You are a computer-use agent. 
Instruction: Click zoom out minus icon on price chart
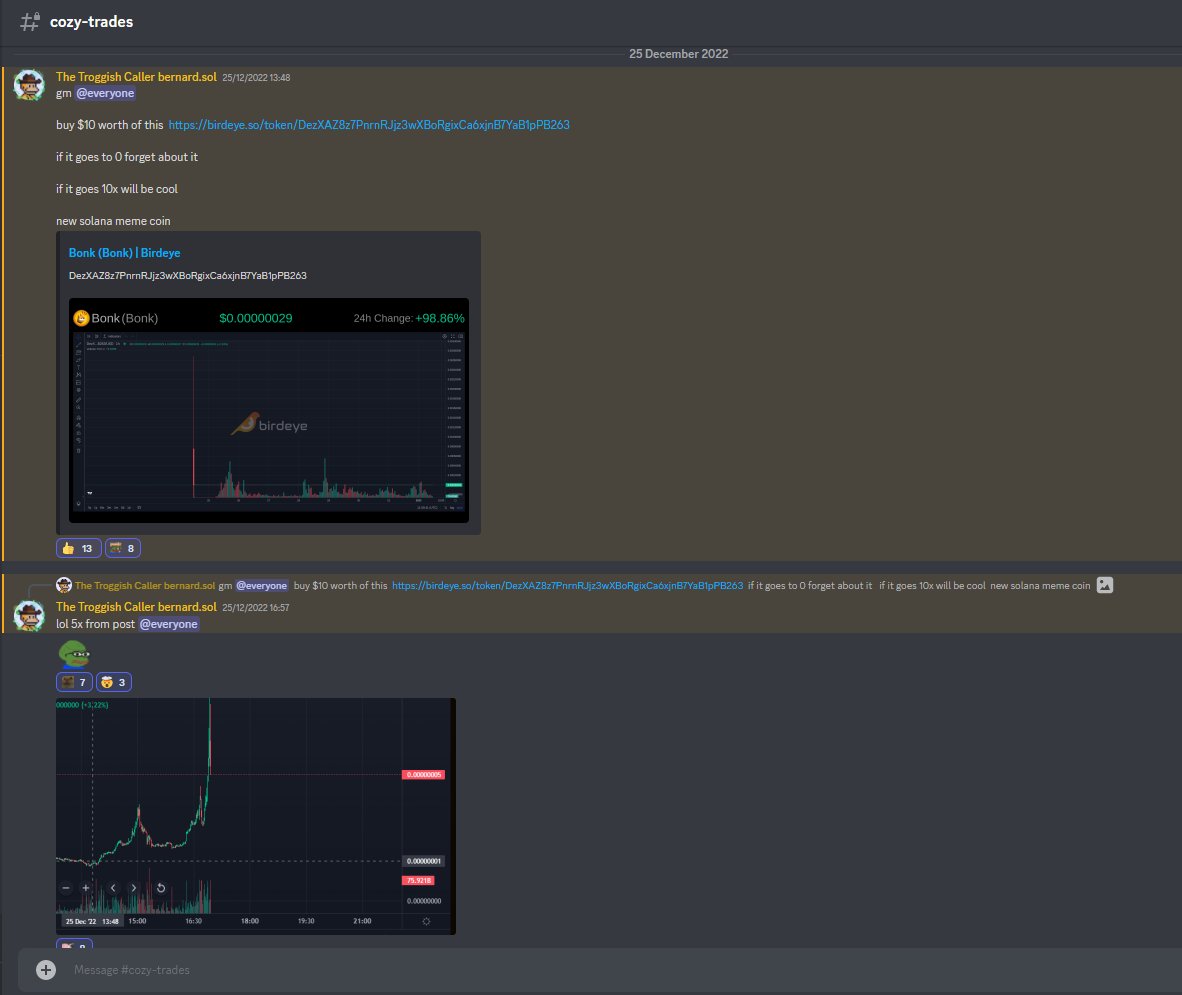[x=66, y=888]
